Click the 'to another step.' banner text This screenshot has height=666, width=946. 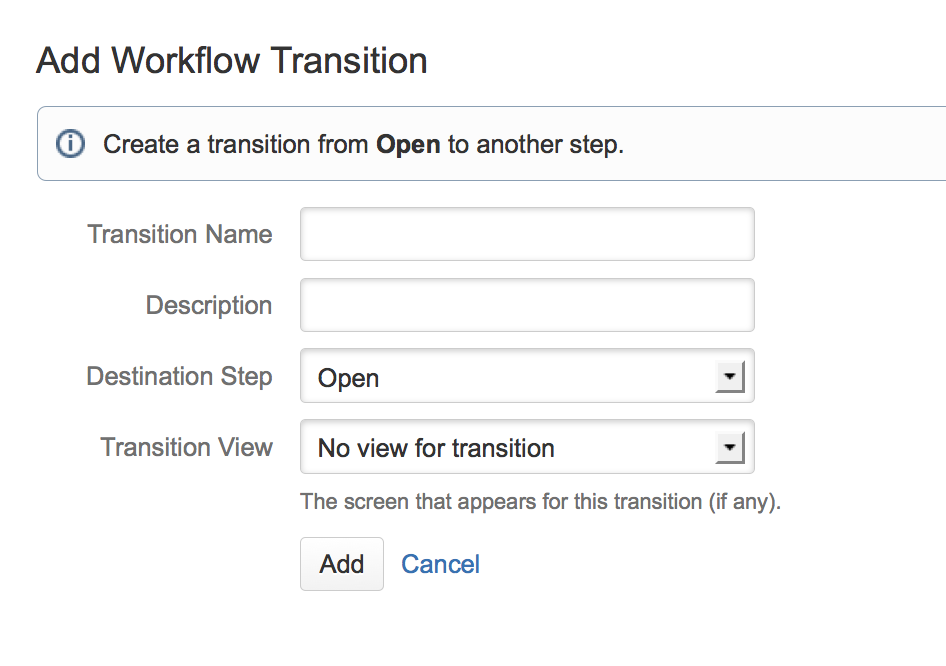pos(536,144)
